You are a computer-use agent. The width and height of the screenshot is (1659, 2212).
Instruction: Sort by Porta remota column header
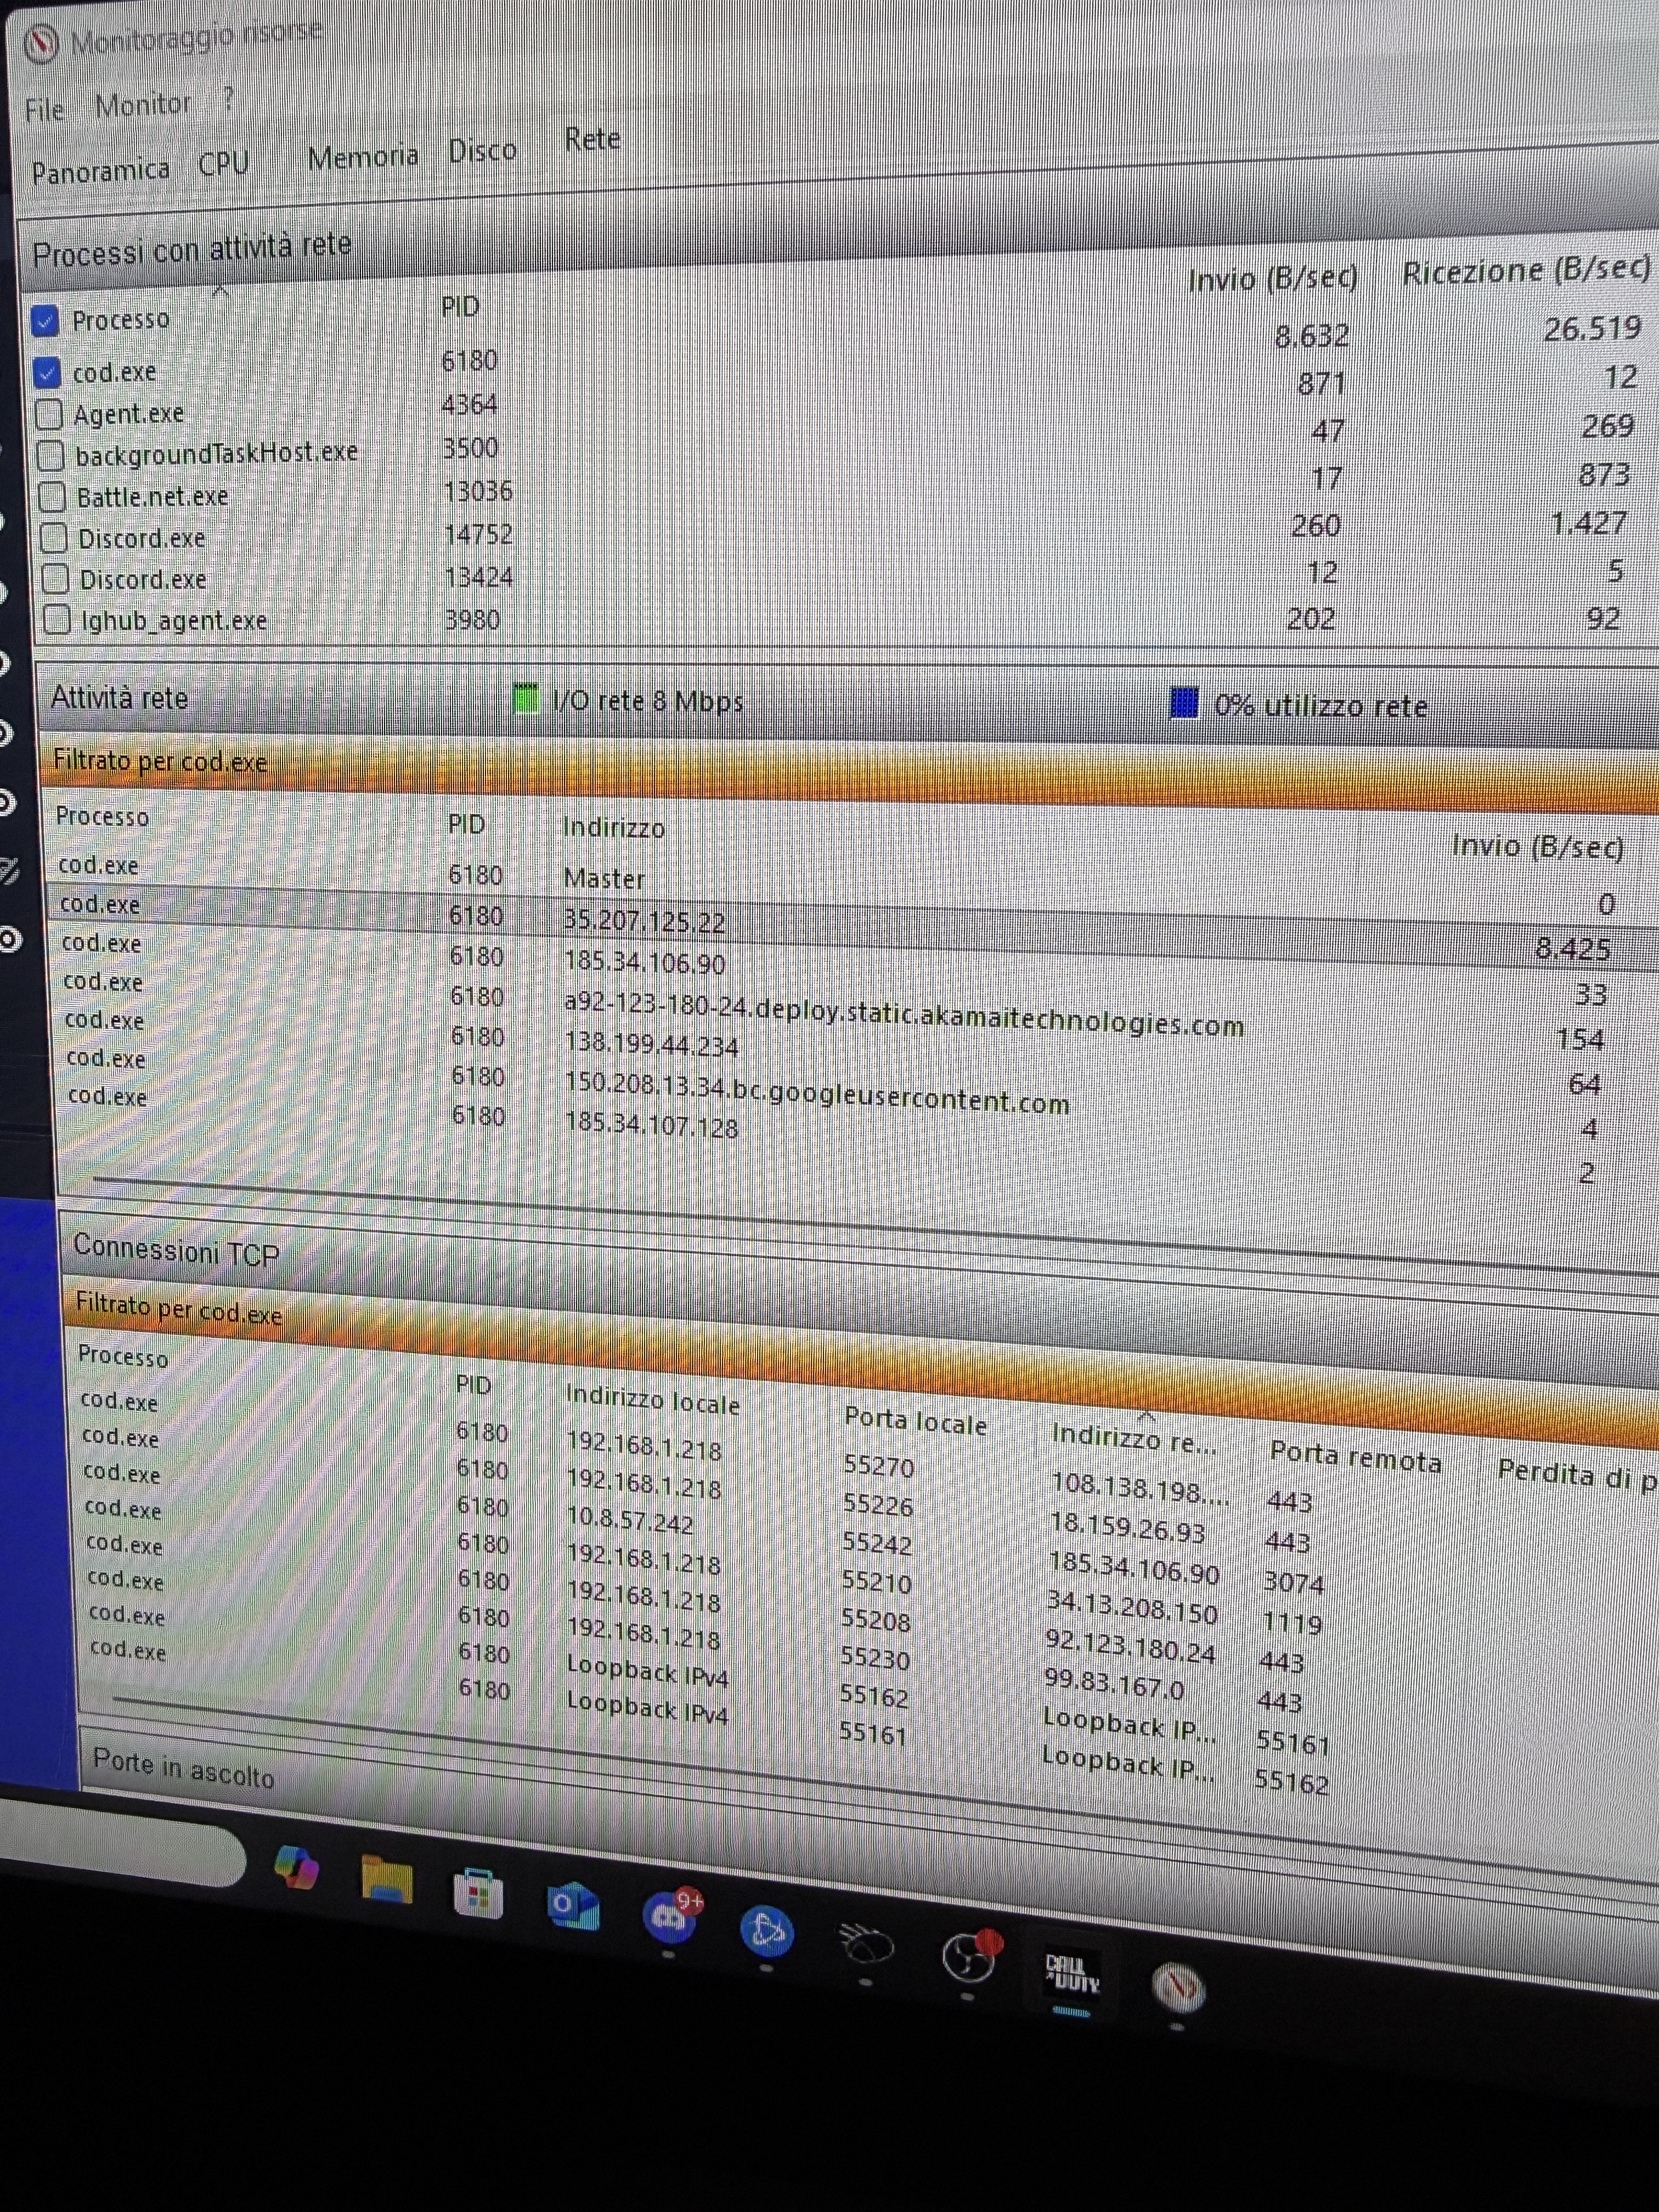click(1355, 1458)
